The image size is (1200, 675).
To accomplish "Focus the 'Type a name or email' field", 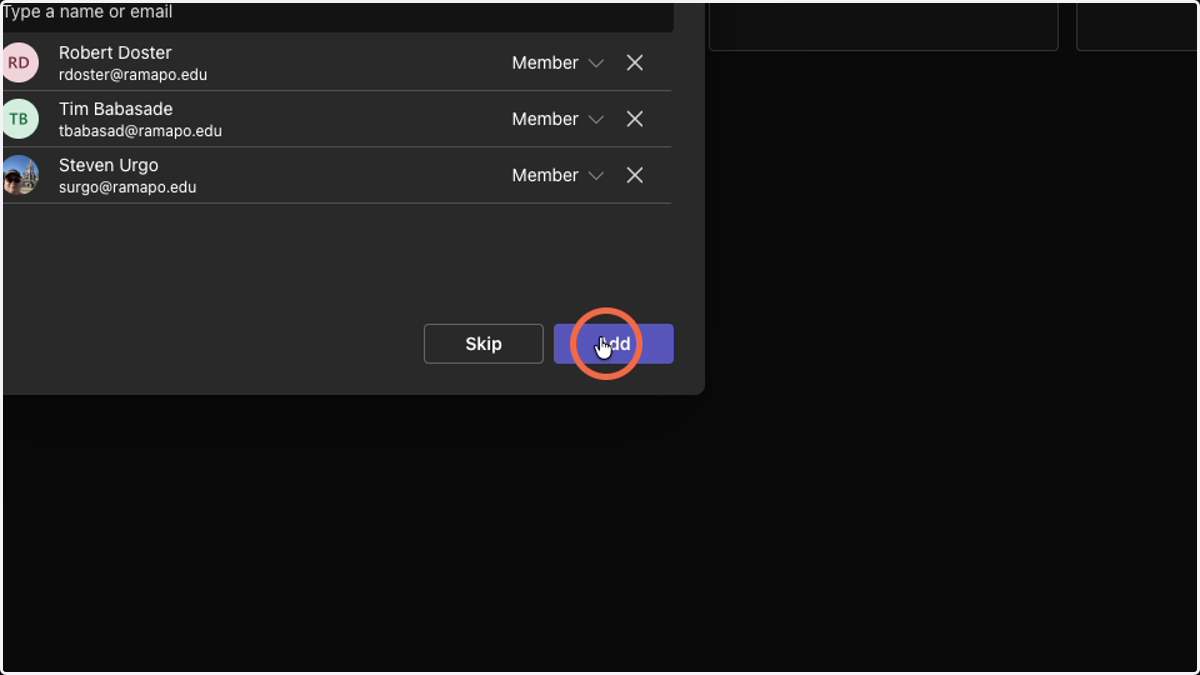I will tap(337, 15).
